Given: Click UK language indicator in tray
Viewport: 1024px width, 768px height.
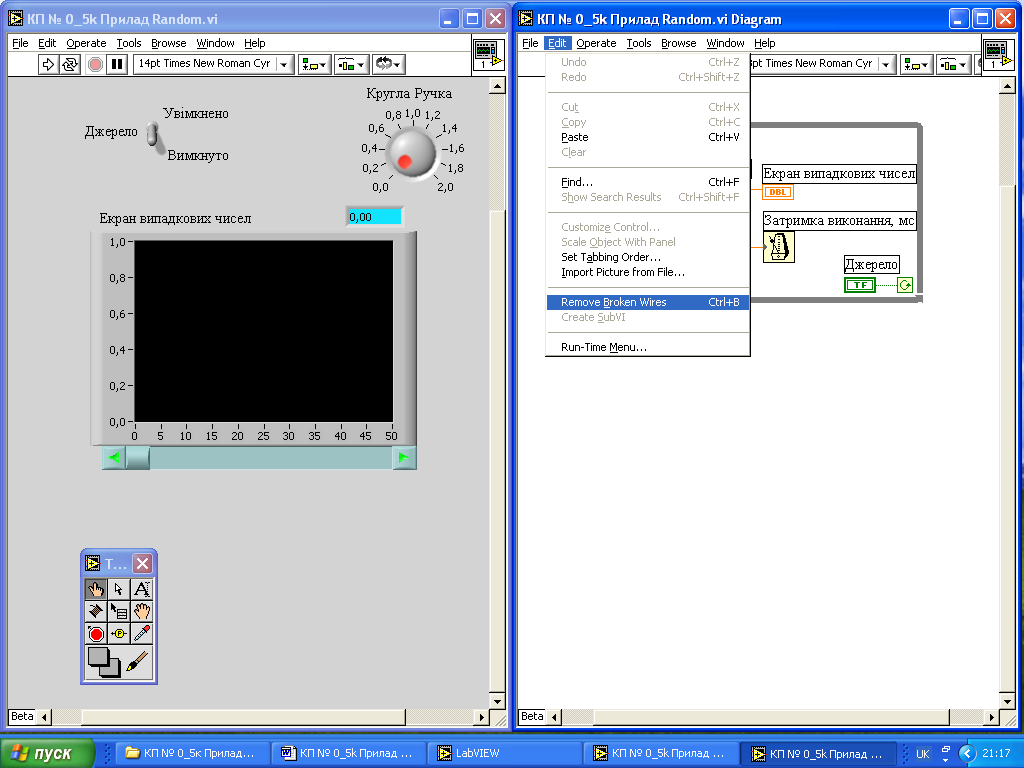Looking at the screenshot, I should click(x=922, y=754).
